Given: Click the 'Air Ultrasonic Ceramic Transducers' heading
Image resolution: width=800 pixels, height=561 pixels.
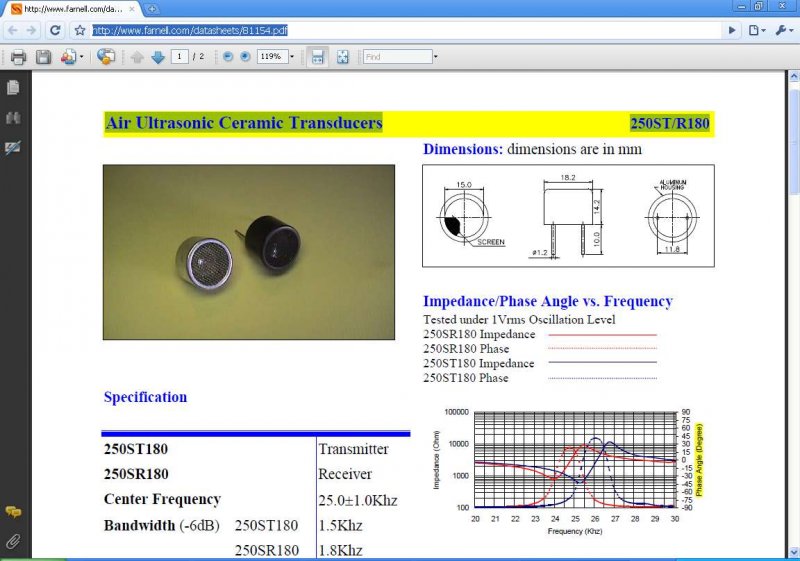Looking at the screenshot, I should click(244, 123).
